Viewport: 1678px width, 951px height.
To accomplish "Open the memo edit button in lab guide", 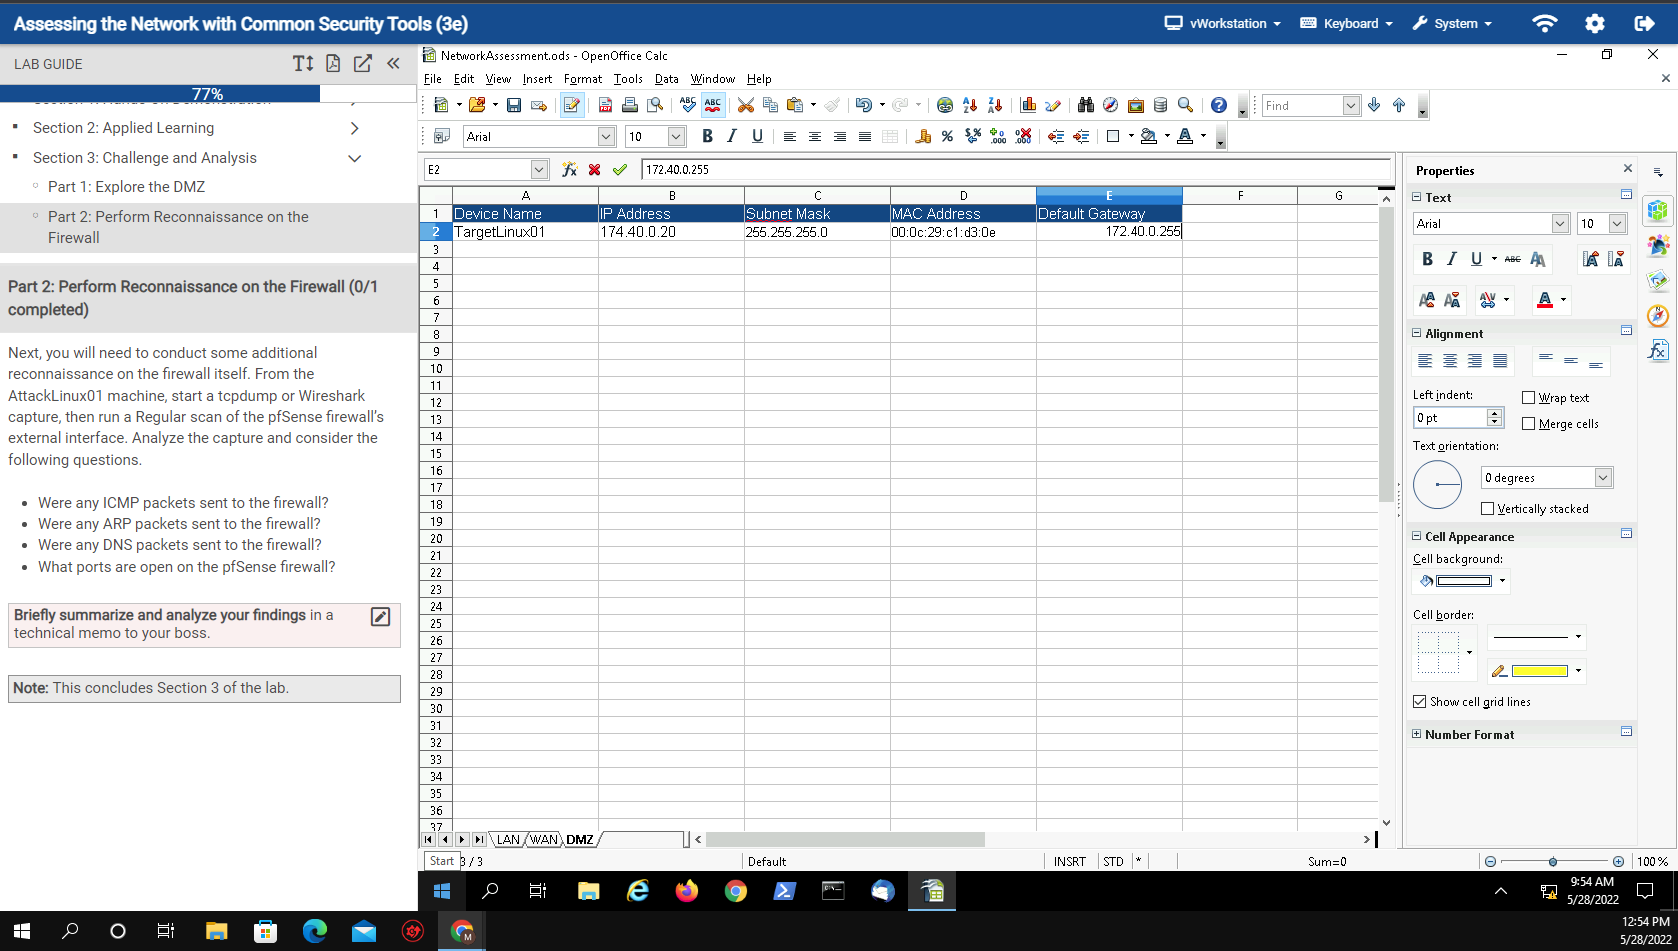I will tap(380, 616).
